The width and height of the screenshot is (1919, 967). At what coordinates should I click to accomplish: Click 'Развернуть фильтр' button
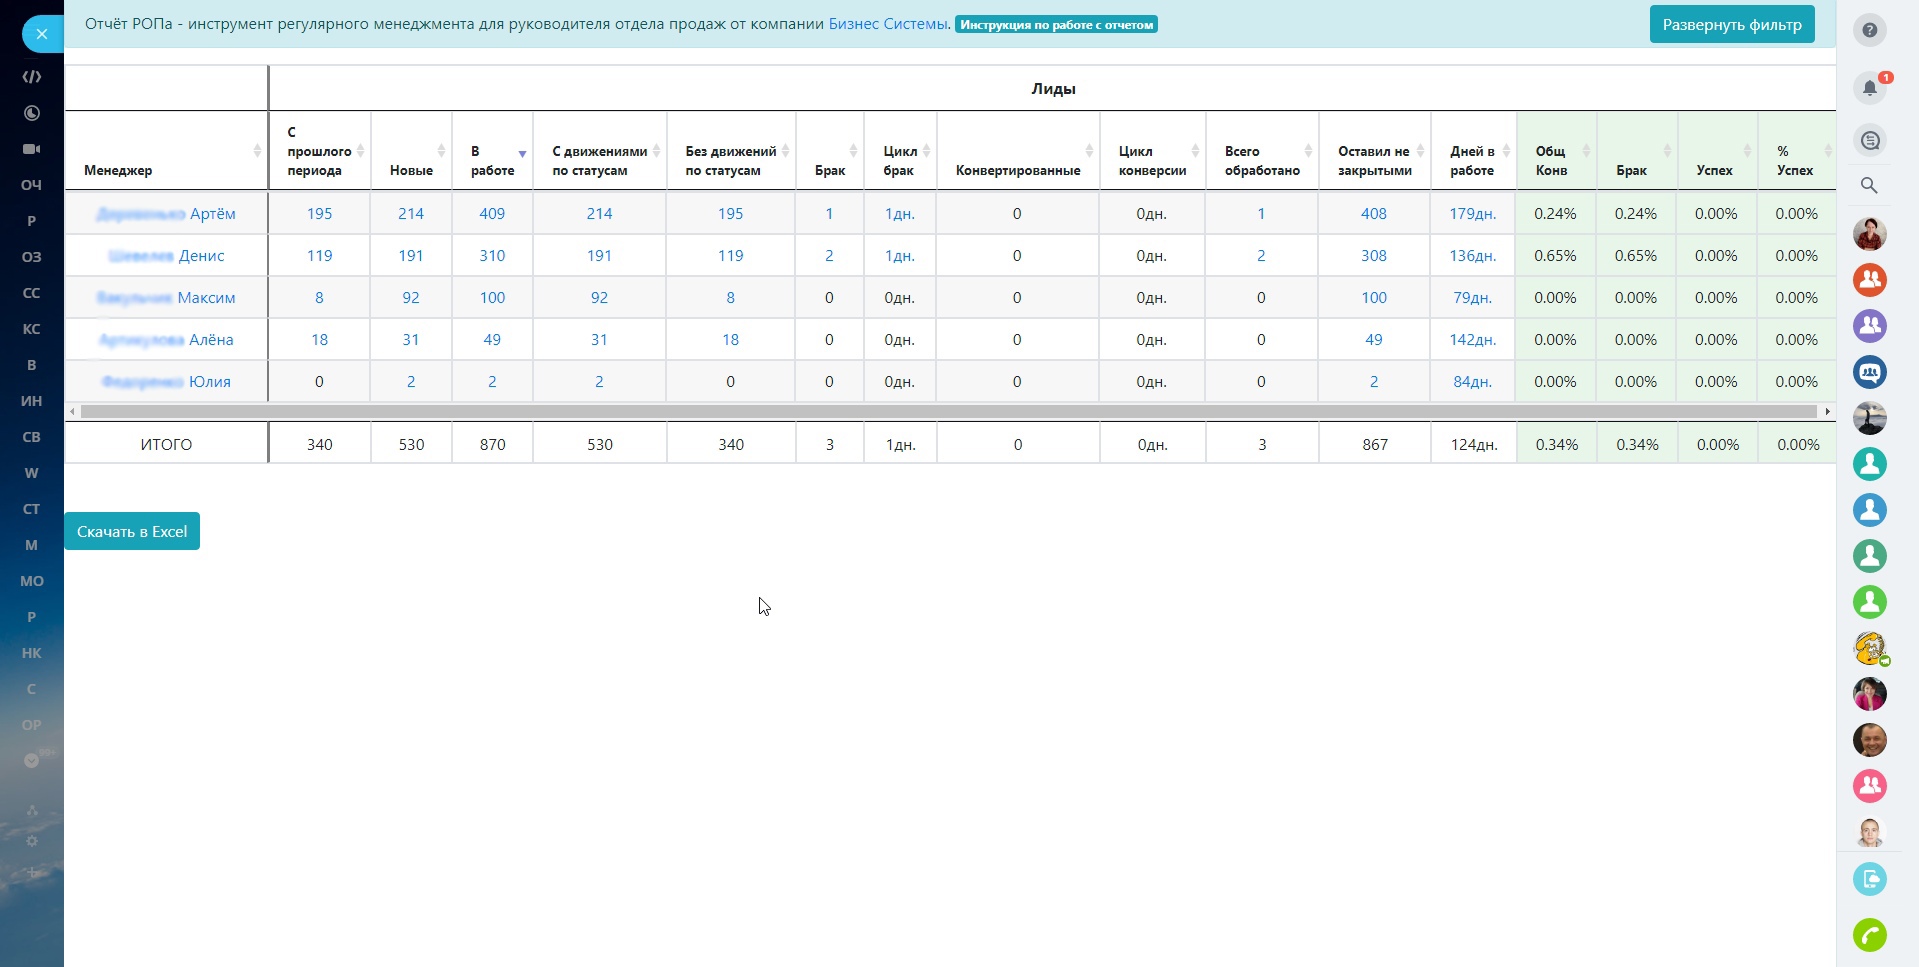1731,25
